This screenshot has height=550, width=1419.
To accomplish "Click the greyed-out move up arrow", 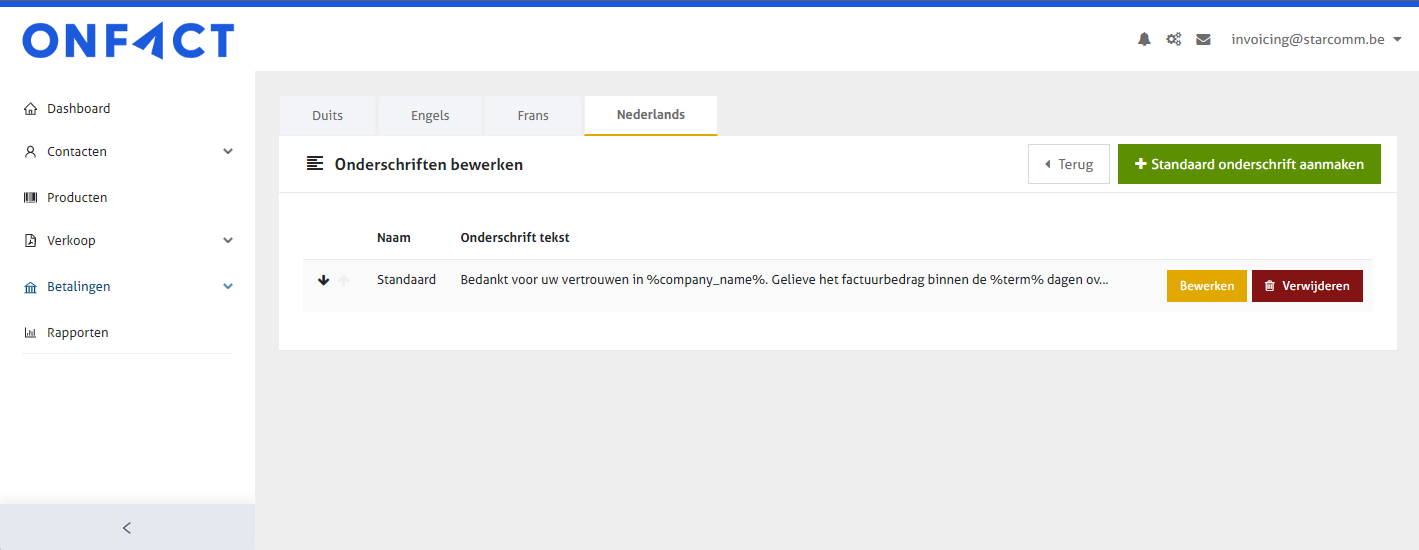I will point(344,281).
